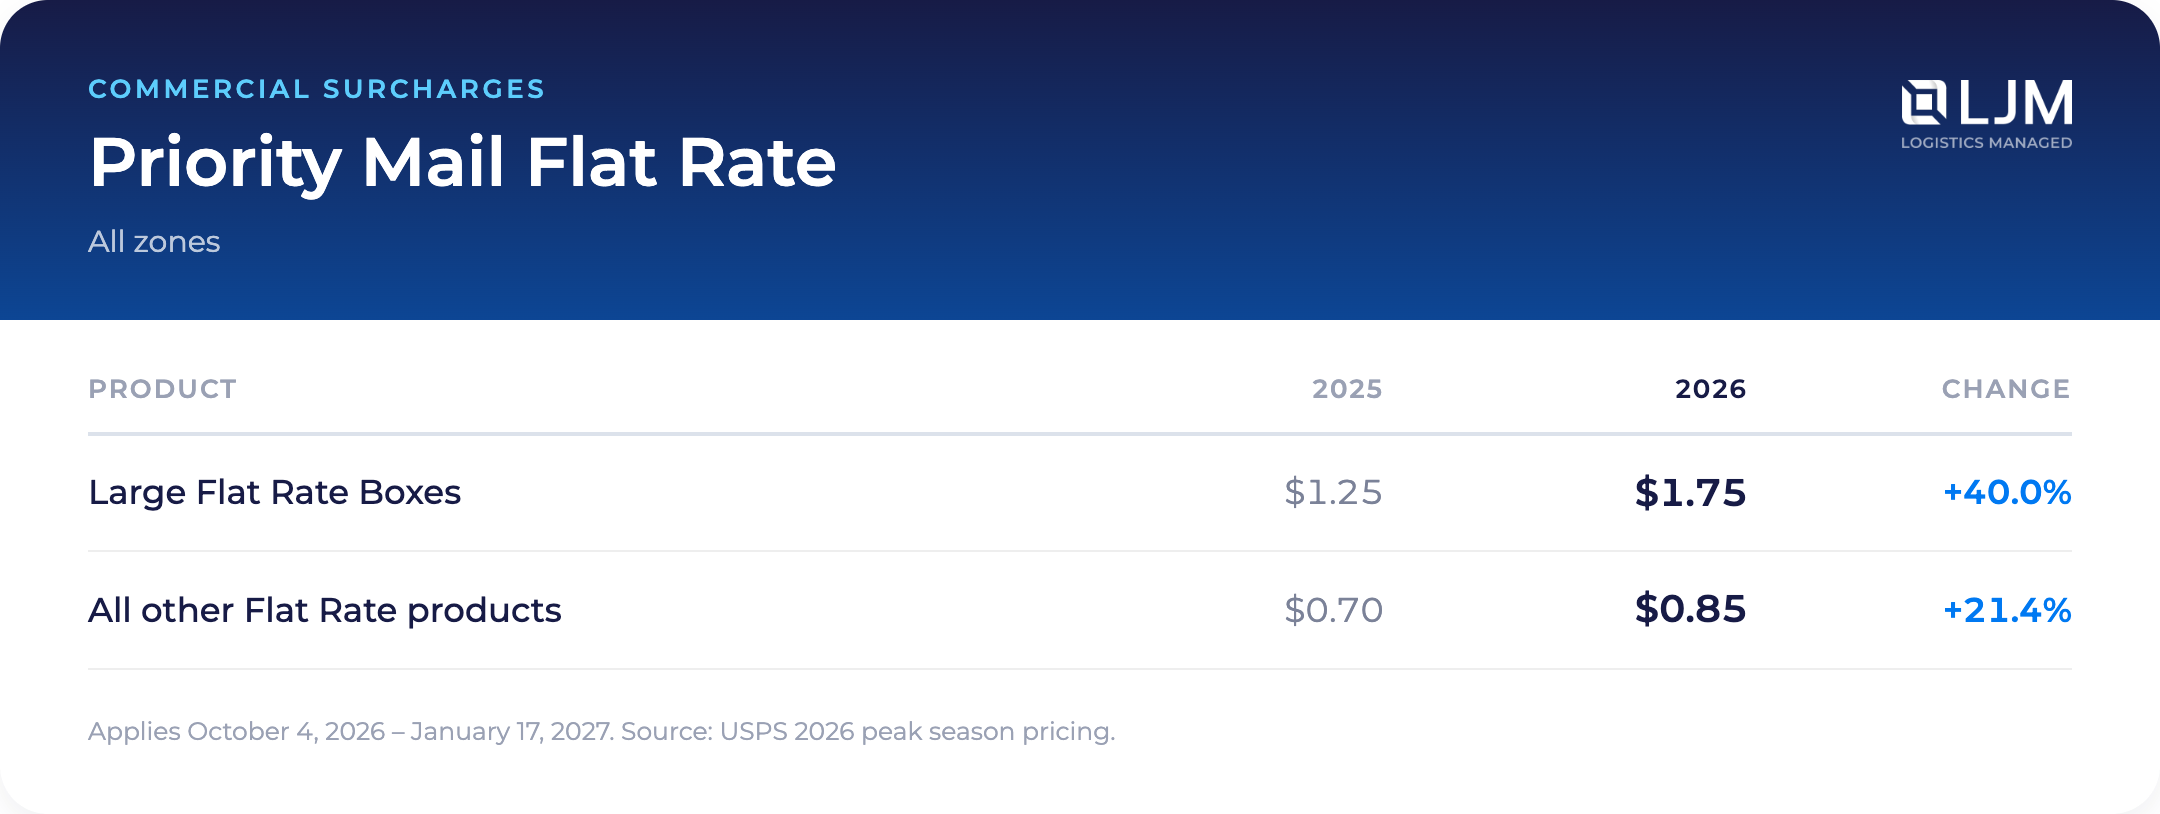Click the $0.85 price for 2026

(1690, 609)
